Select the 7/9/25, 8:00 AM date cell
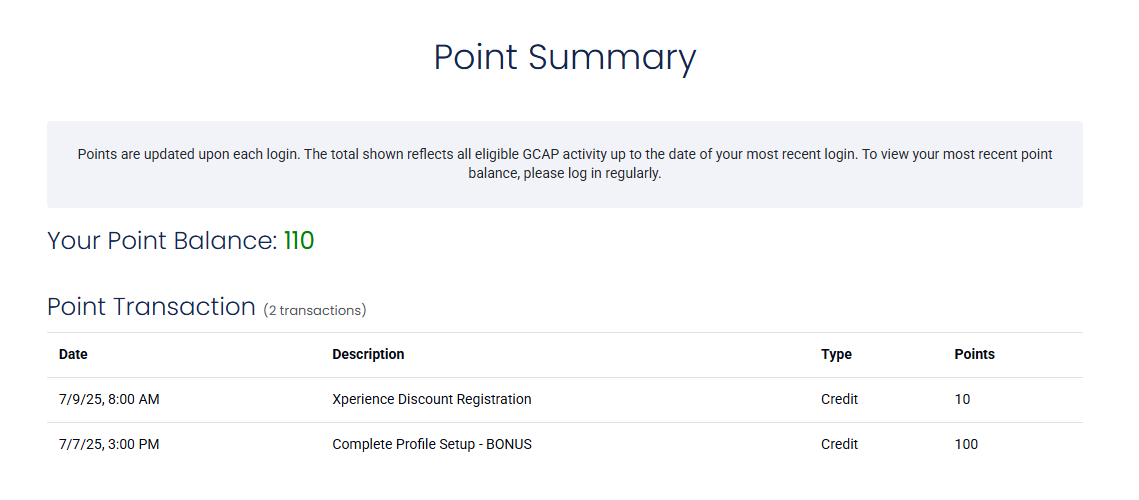1139x500 pixels. (x=109, y=399)
